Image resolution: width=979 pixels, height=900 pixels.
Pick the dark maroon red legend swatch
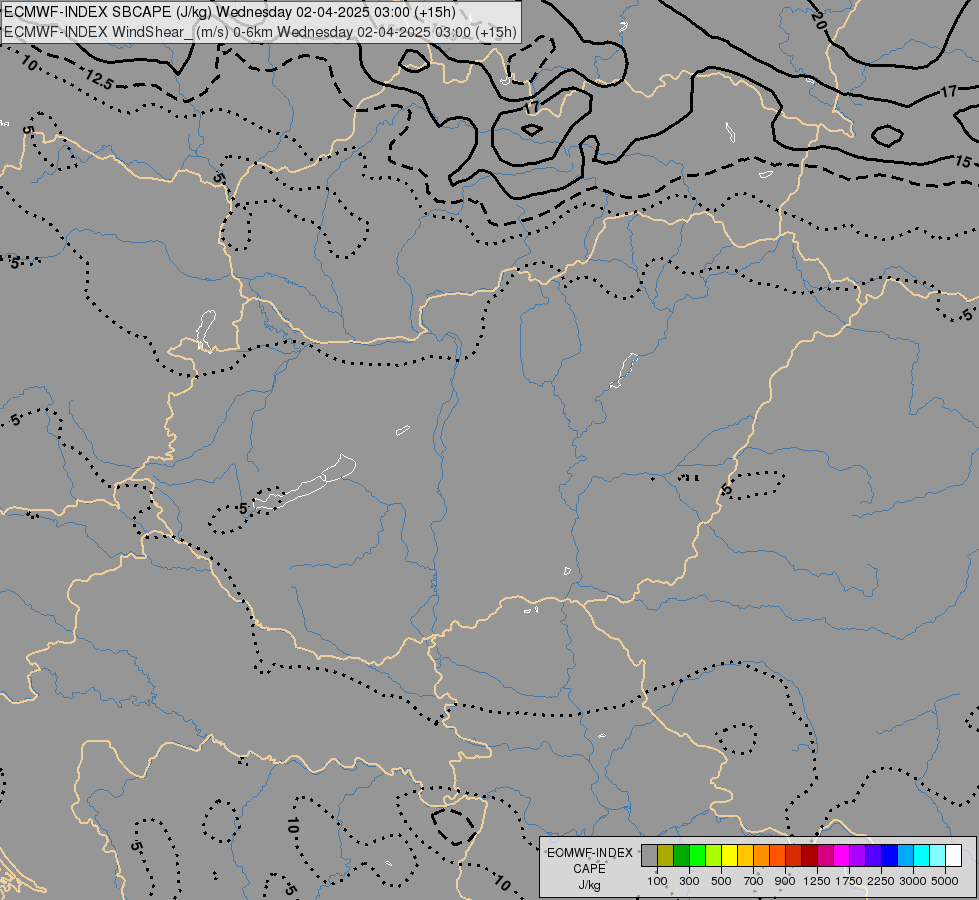click(x=810, y=855)
